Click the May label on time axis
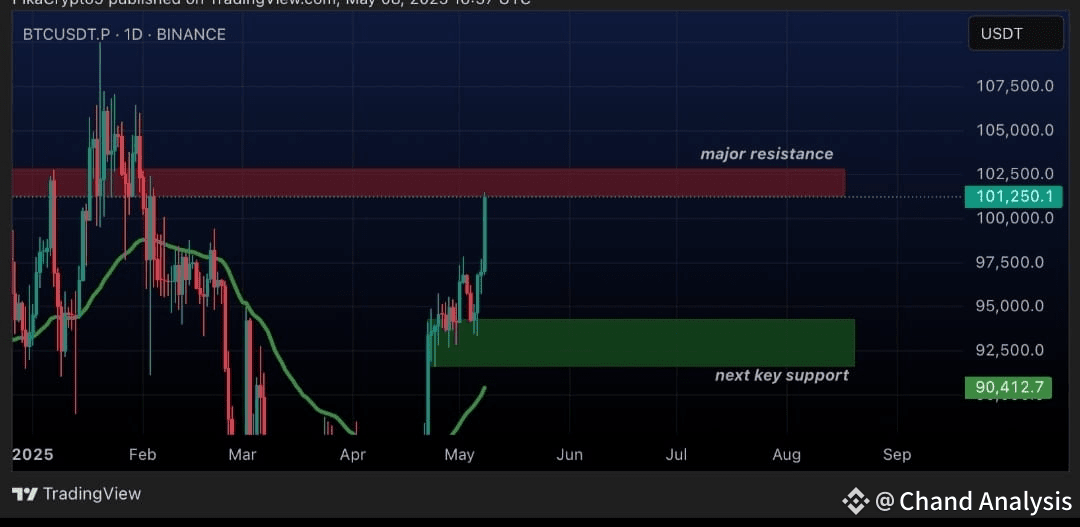The height and width of the screenshot is (527, 1080). [460, 455]
